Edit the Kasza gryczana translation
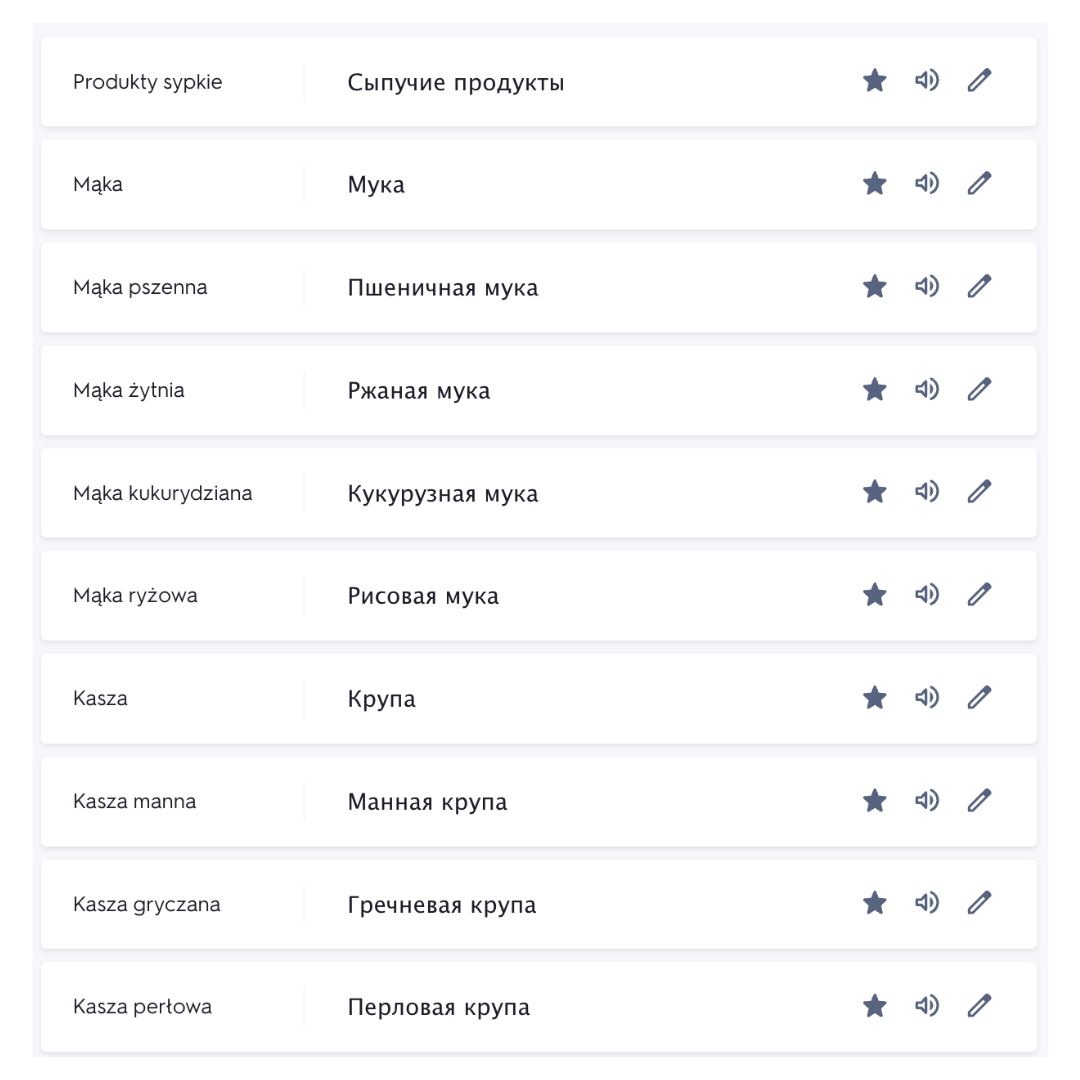Screen dimensions: 1080x1080 tap(979, 902)
